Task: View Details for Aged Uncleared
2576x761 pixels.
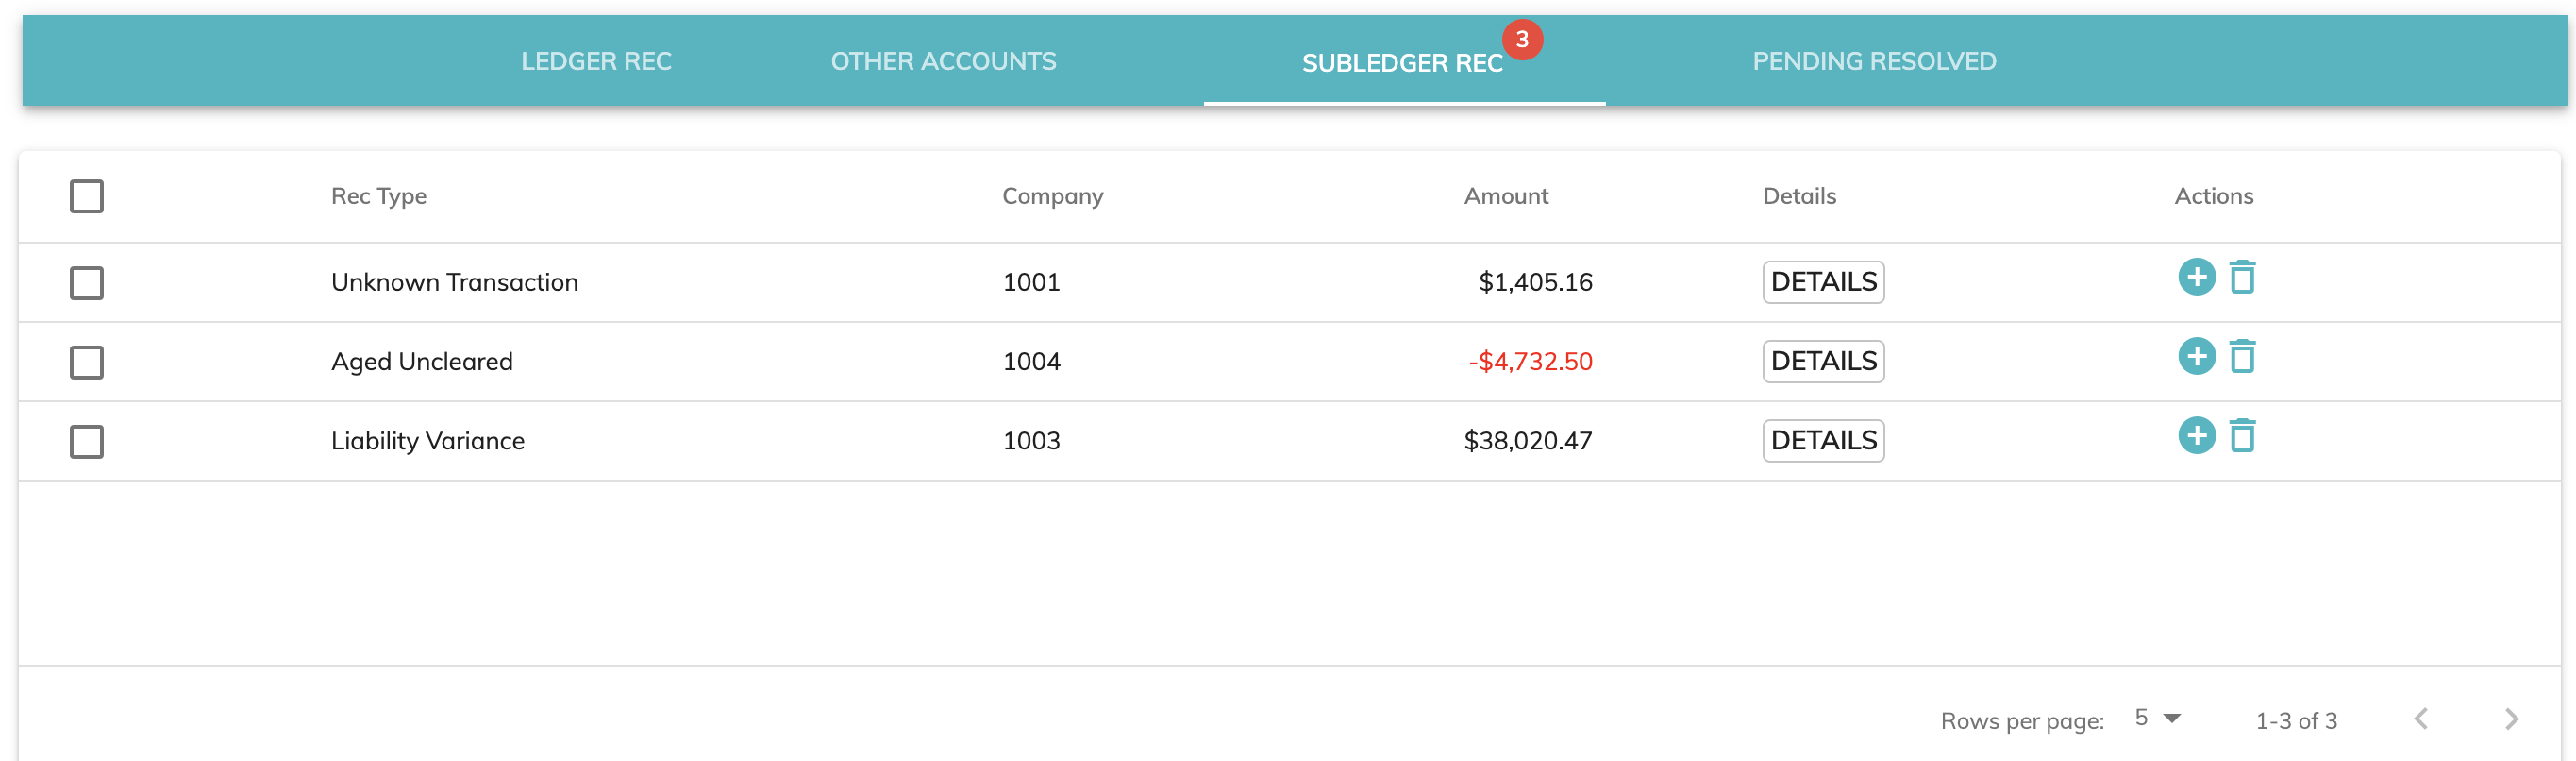Action: [1823, 361]
